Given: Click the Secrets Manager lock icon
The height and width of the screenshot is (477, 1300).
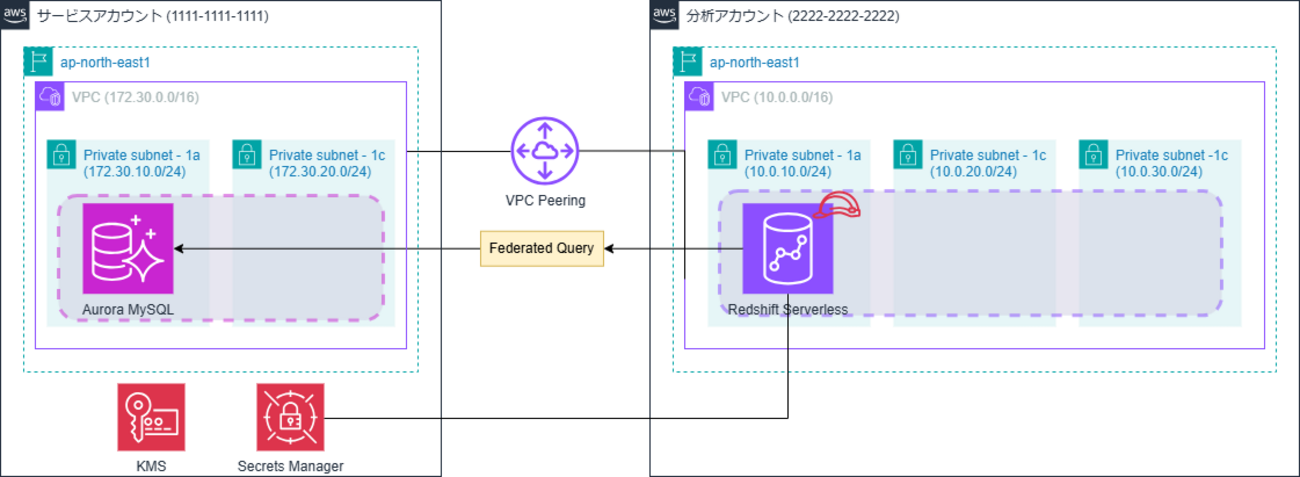Looking at the screenshot, I should click(290, 417).
